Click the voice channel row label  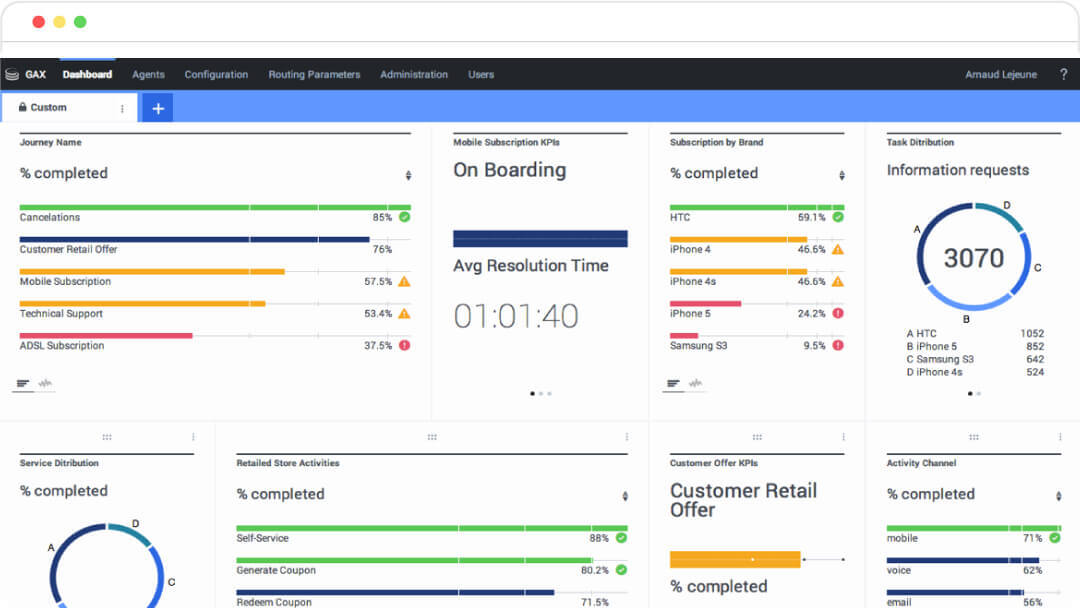click(x=899, y=570)
